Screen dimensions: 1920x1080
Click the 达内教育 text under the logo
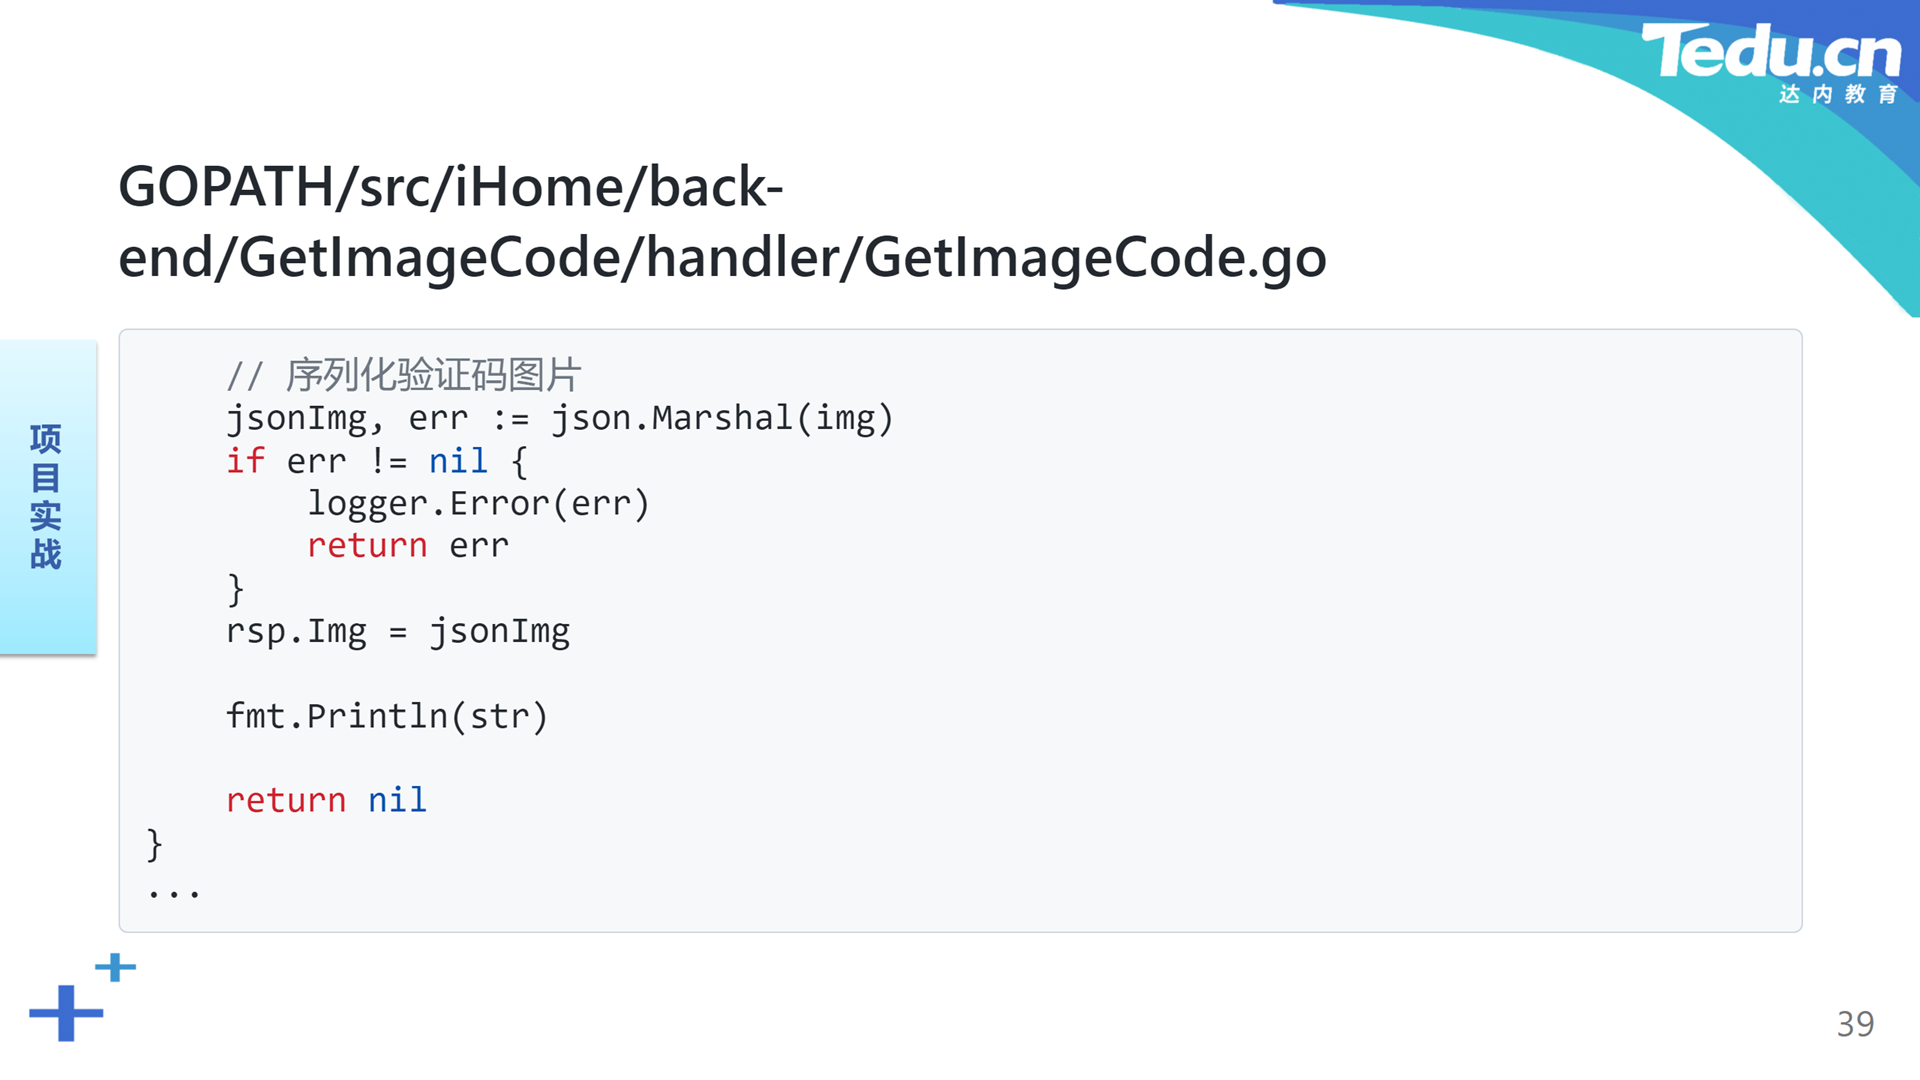tap(1838, 94)
